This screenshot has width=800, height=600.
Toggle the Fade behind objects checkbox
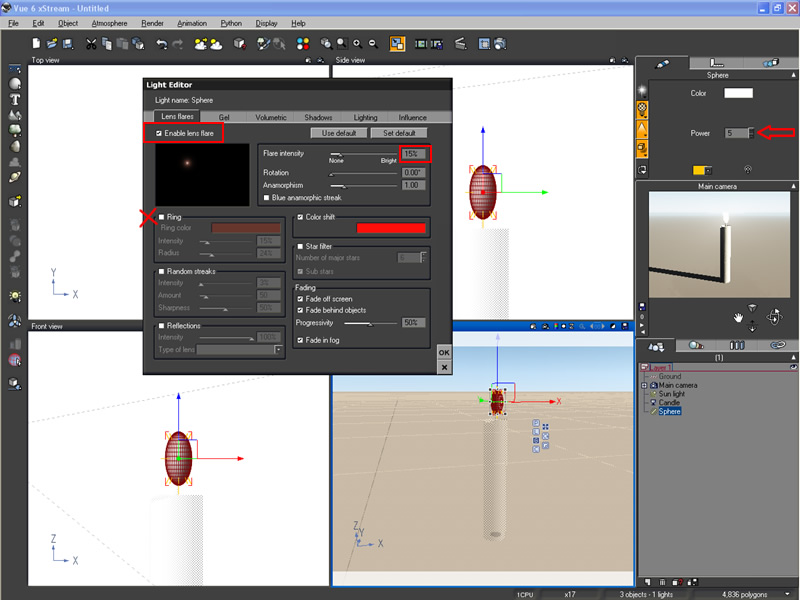click(x=300, y=310)
